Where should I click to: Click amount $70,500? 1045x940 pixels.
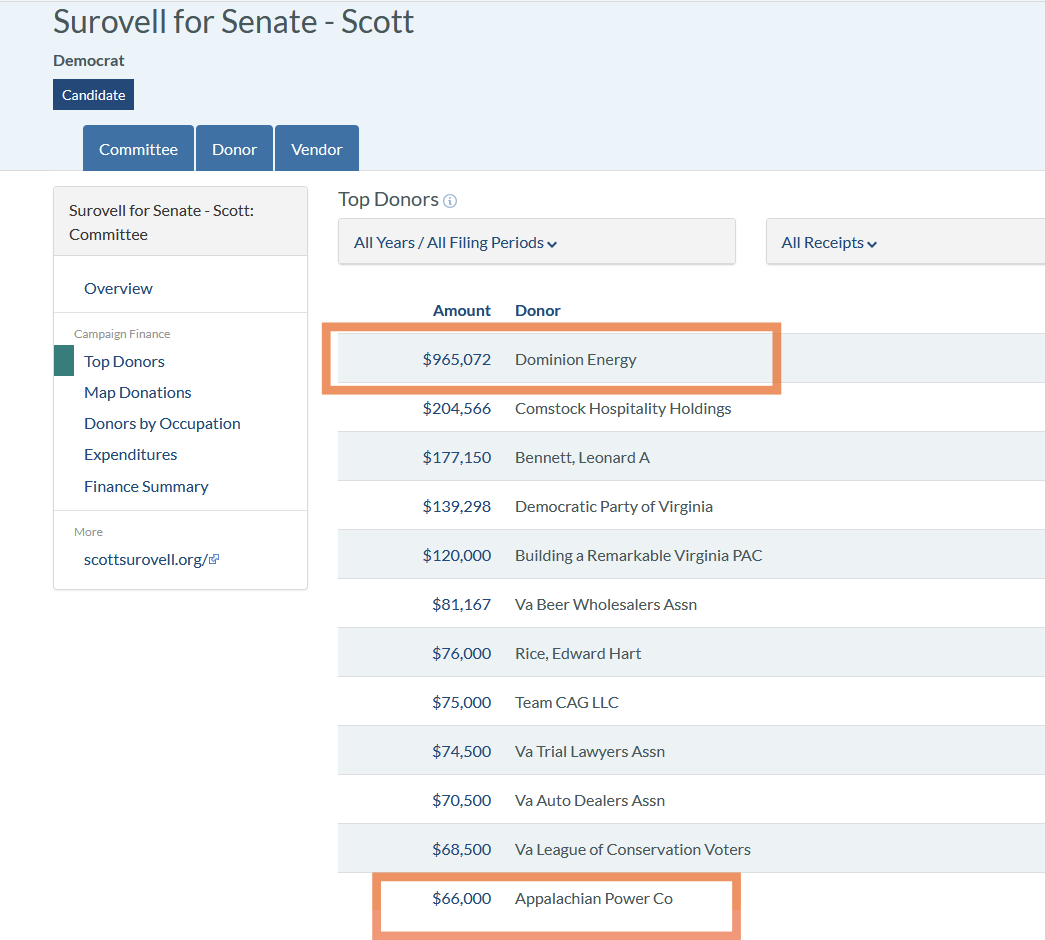point(461,801)
